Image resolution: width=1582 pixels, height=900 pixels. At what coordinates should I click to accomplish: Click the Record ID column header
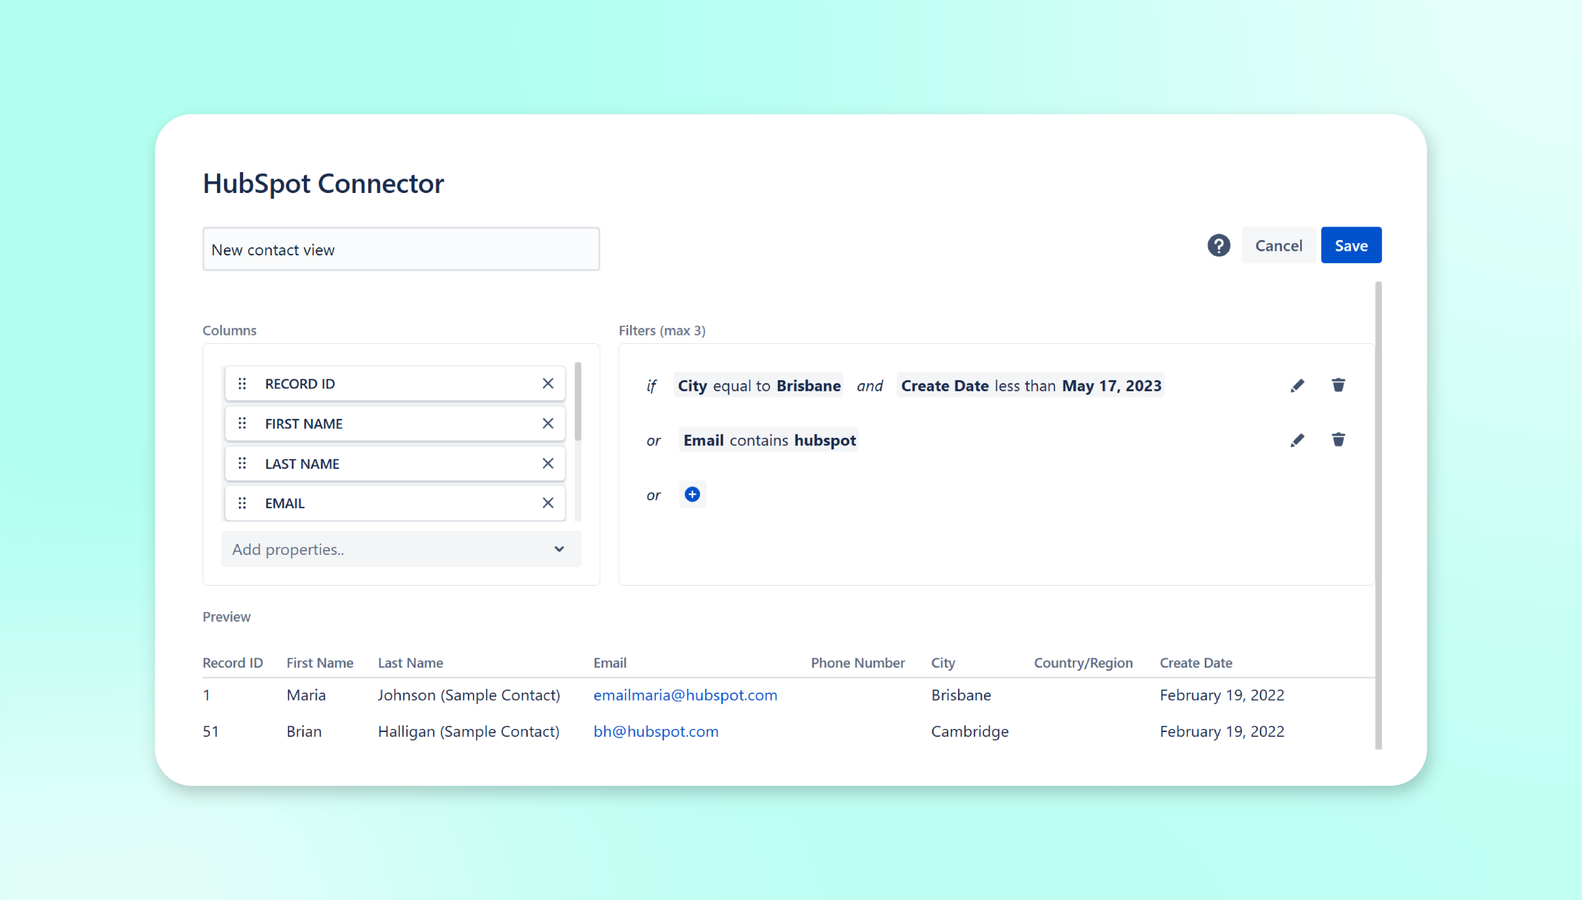pyautogui.click(x=232, y=663)
